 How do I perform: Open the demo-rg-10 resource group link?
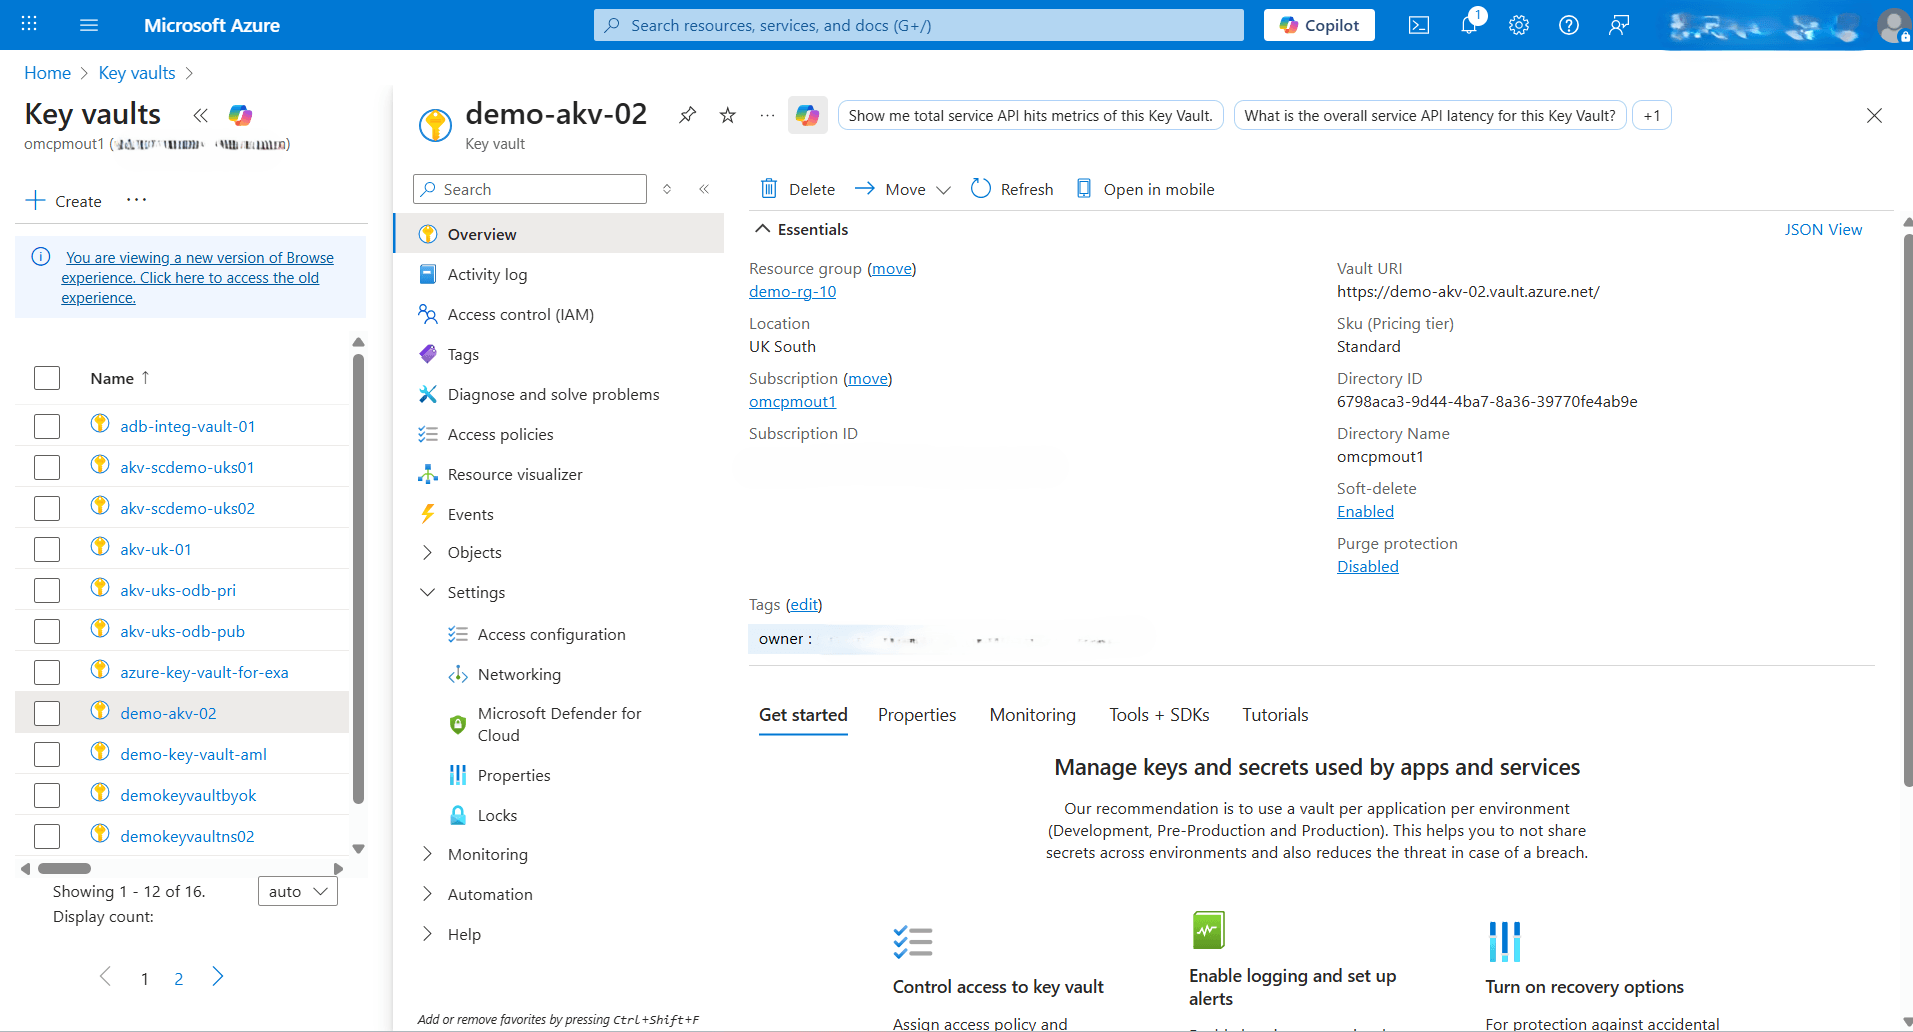tap(791, 291)
